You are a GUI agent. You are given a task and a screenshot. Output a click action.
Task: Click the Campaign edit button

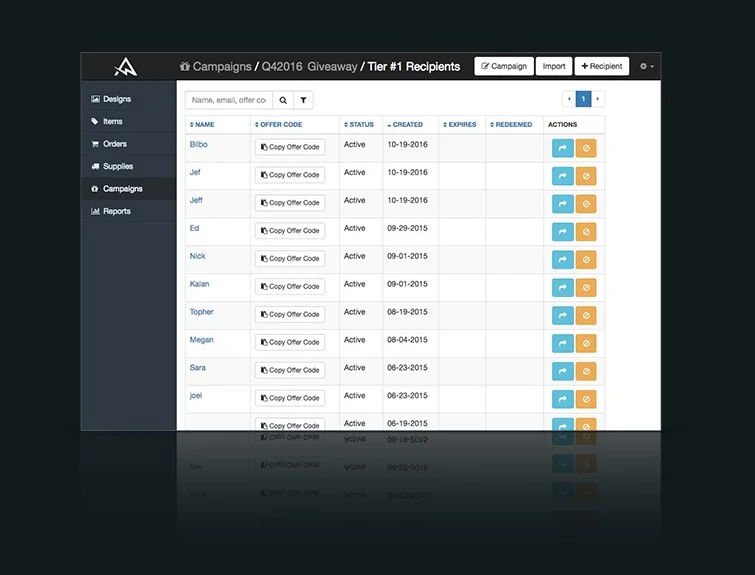point(504,66)
